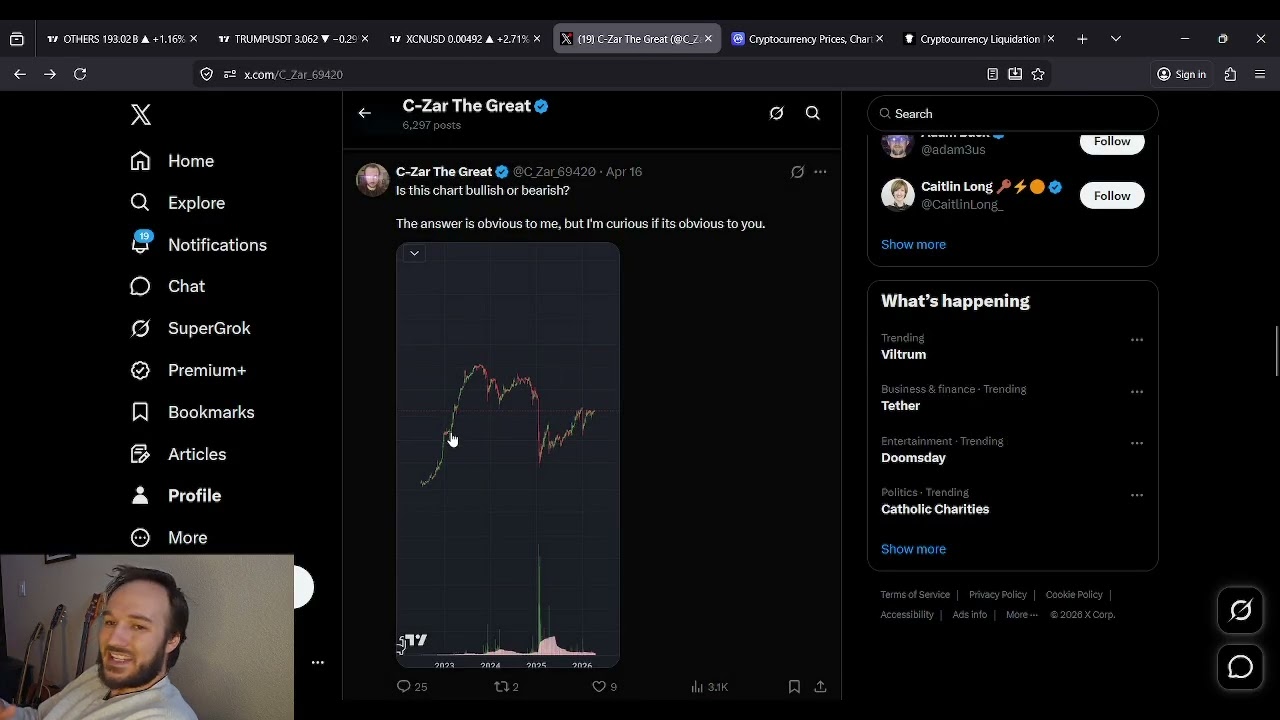Expand the chevron dropdown on chart image
1280x720 pixels.
[414, 253]
